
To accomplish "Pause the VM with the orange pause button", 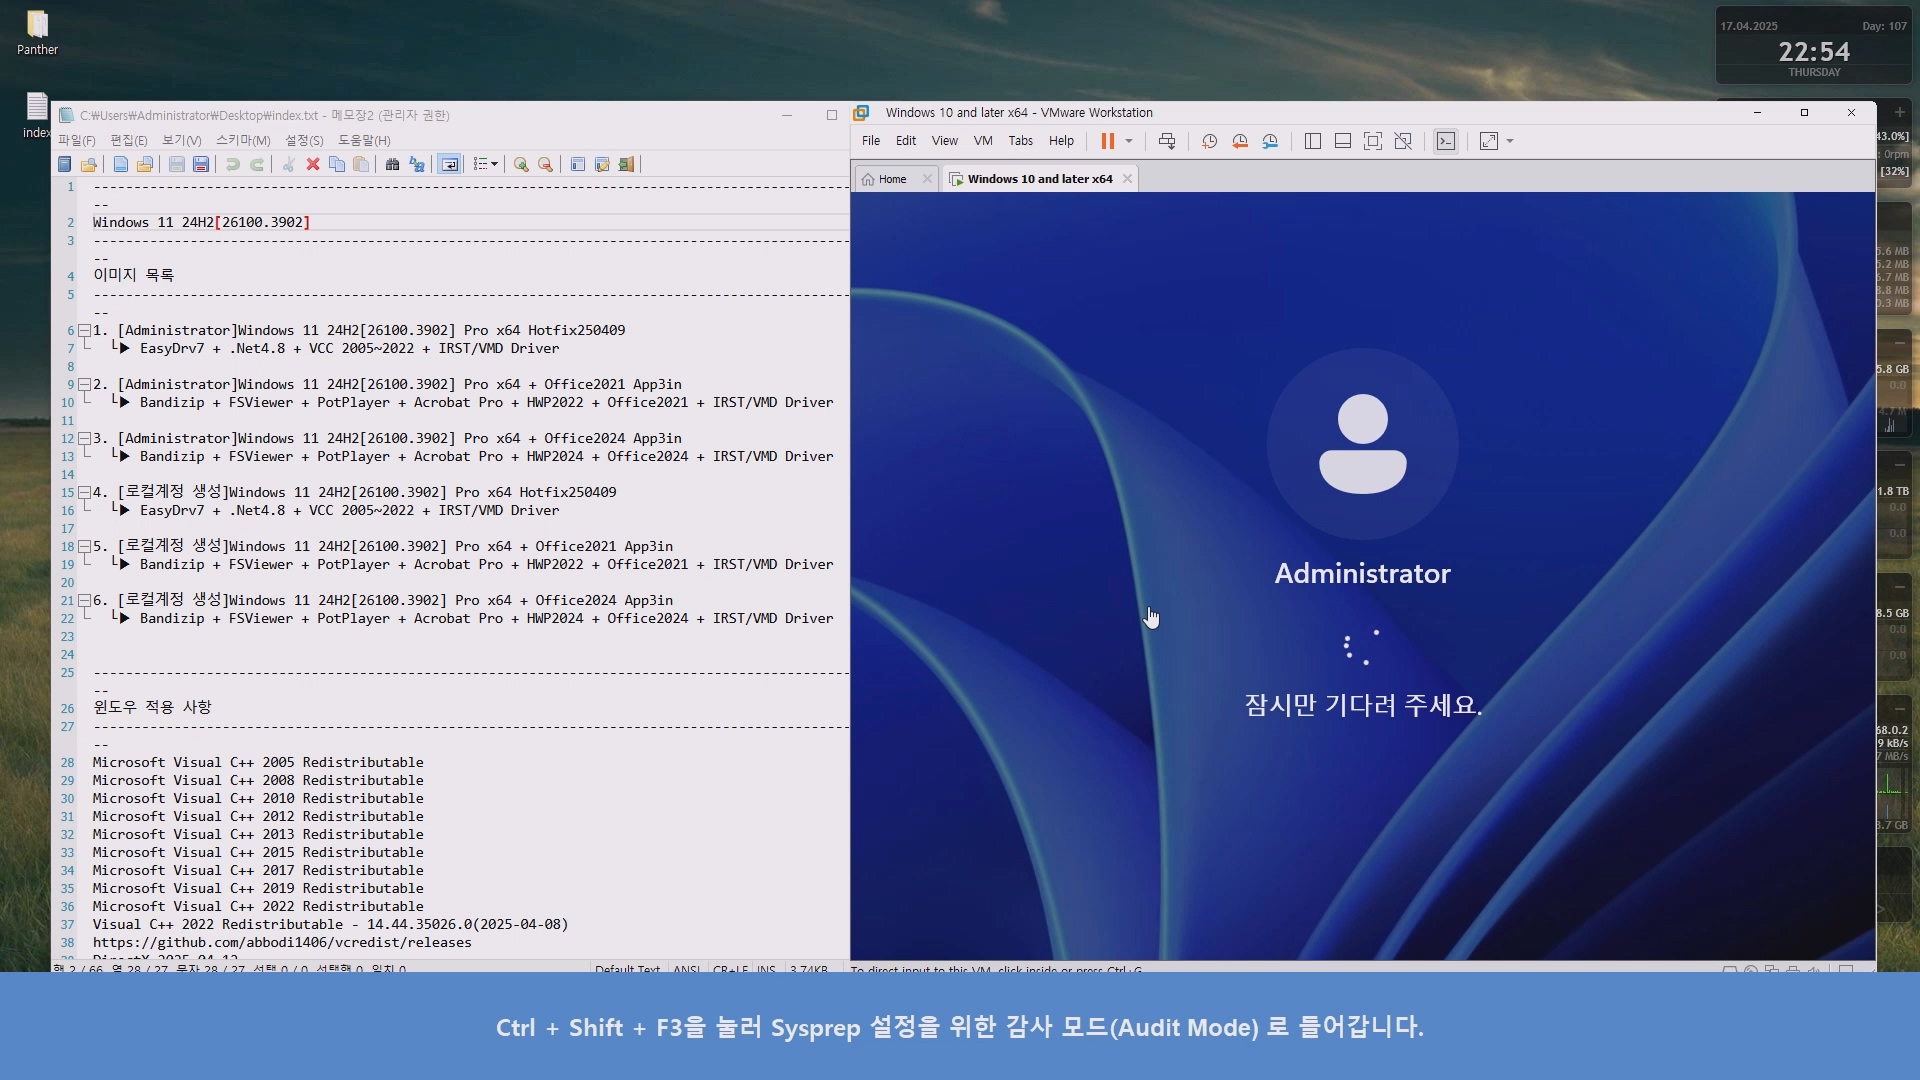I will click(x=1107, y=141).
